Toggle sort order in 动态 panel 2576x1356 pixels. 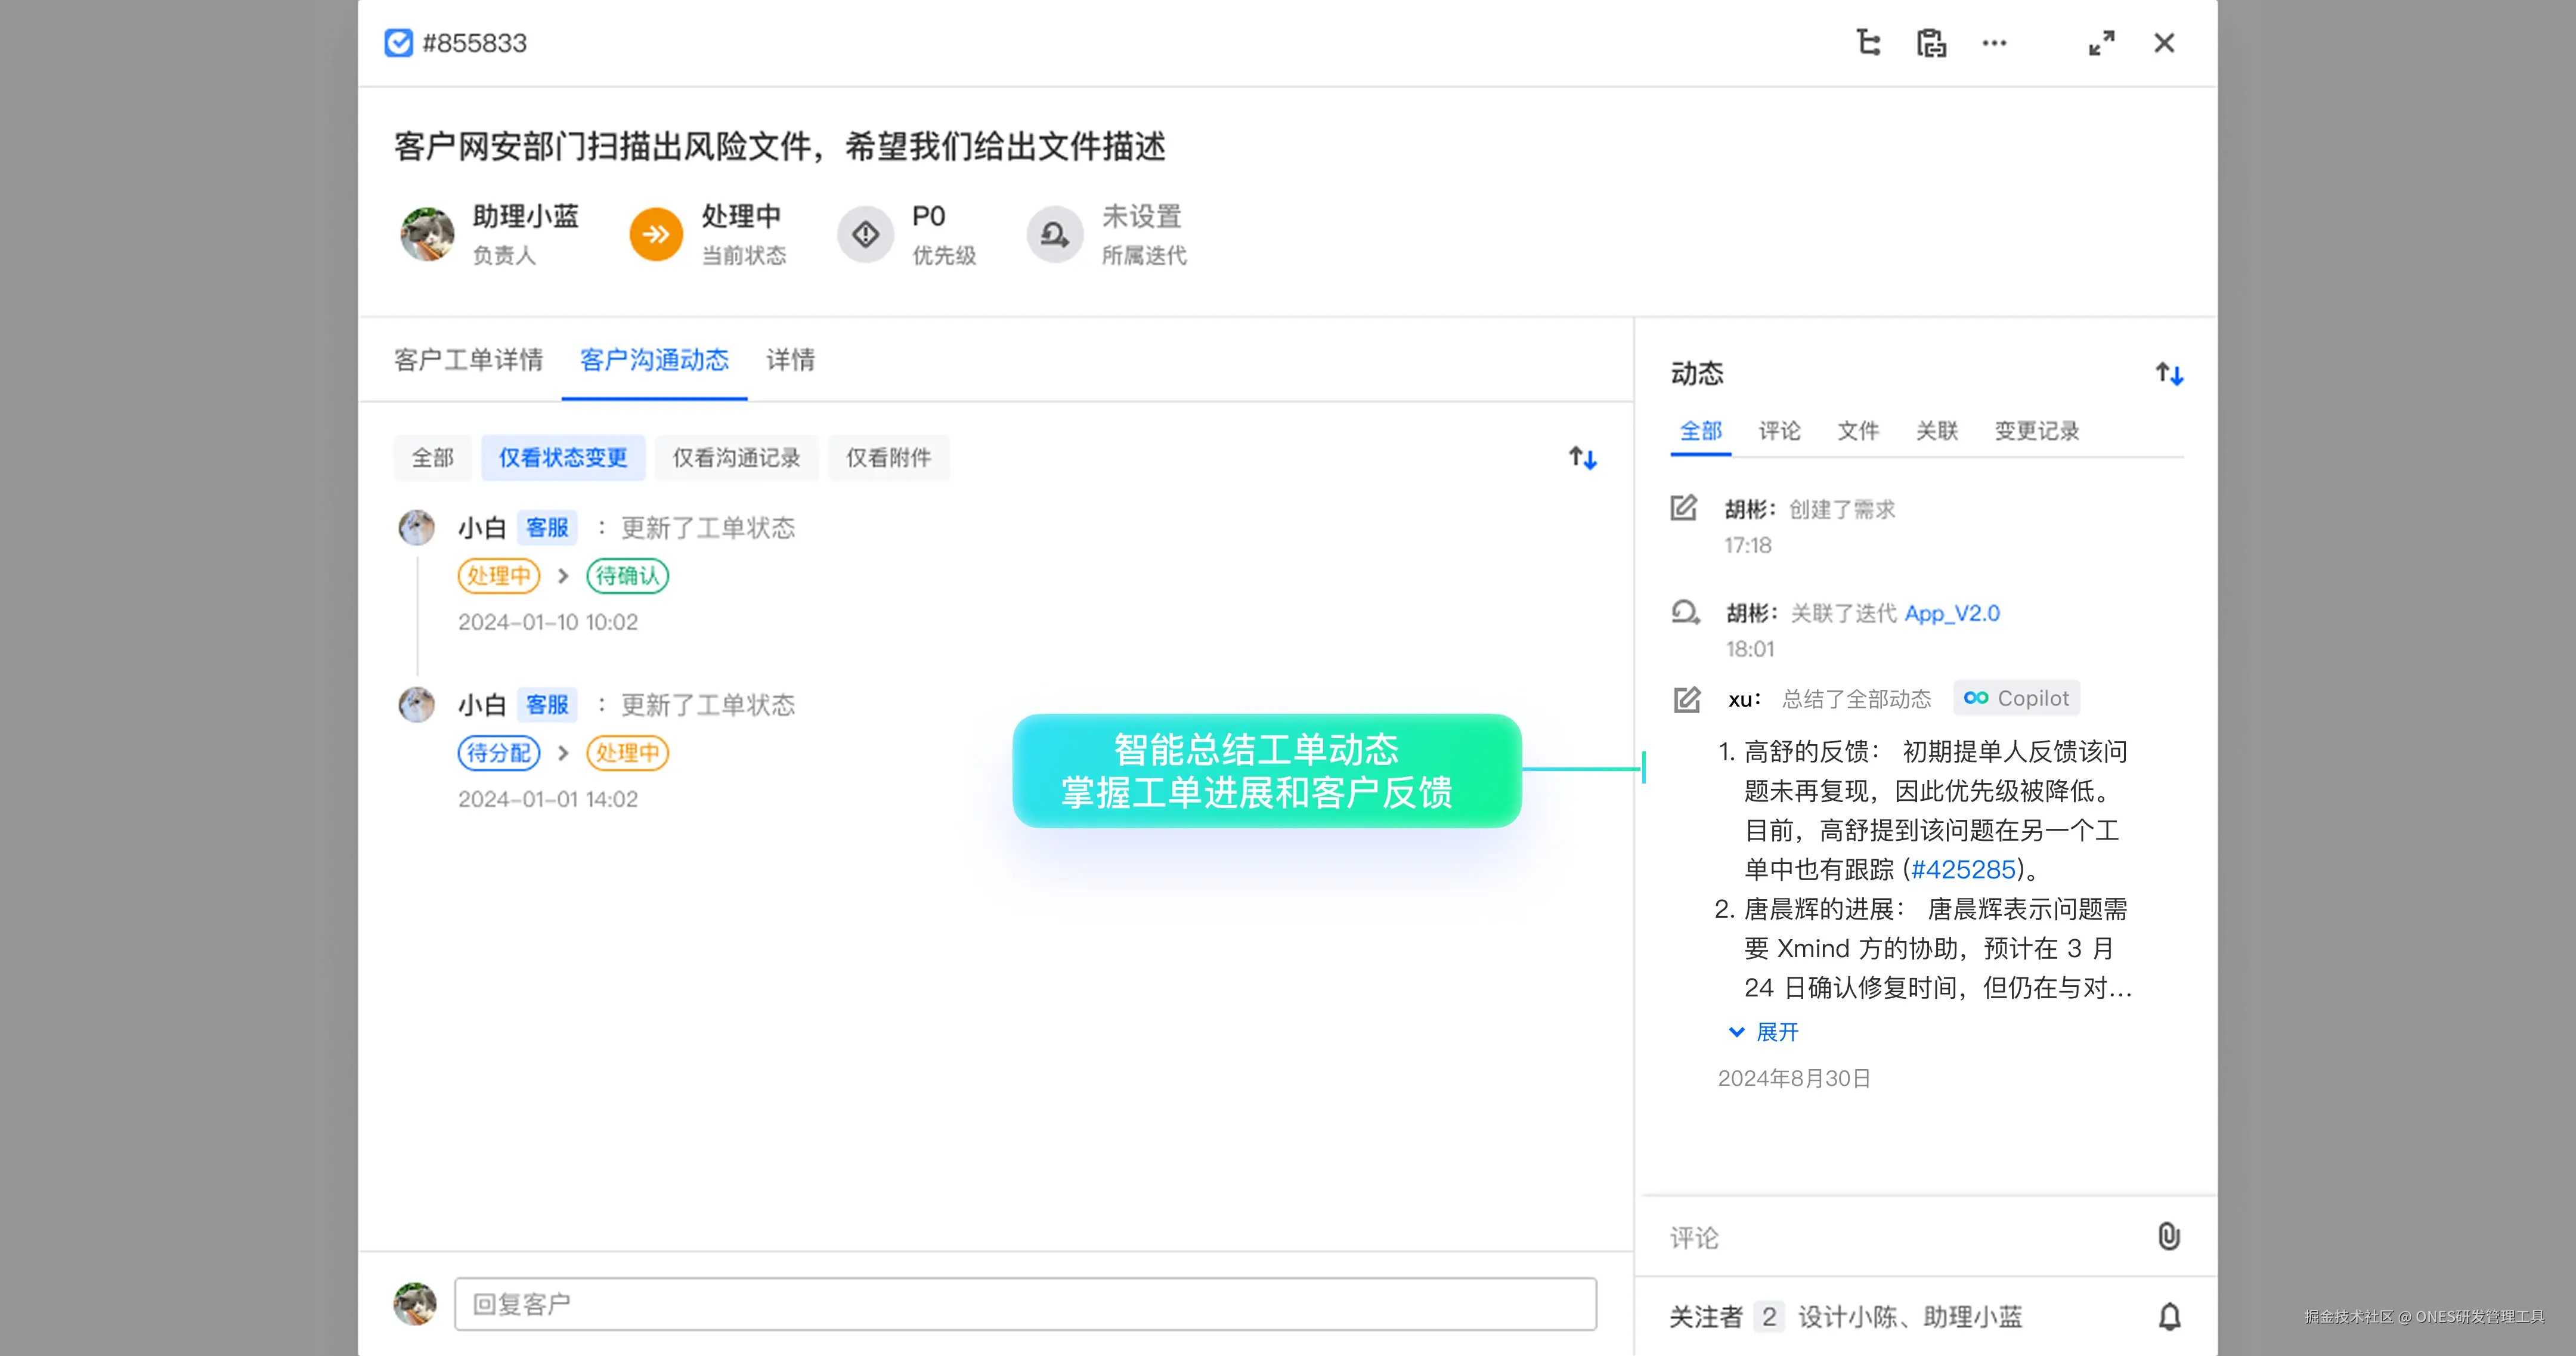pos(2169,374)
